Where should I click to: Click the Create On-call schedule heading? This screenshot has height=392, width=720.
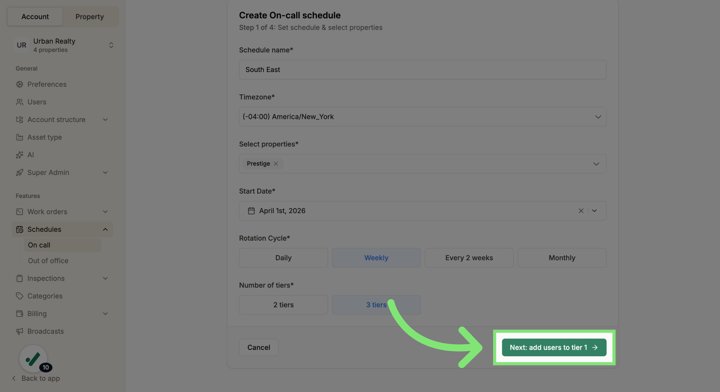(290, 15)
